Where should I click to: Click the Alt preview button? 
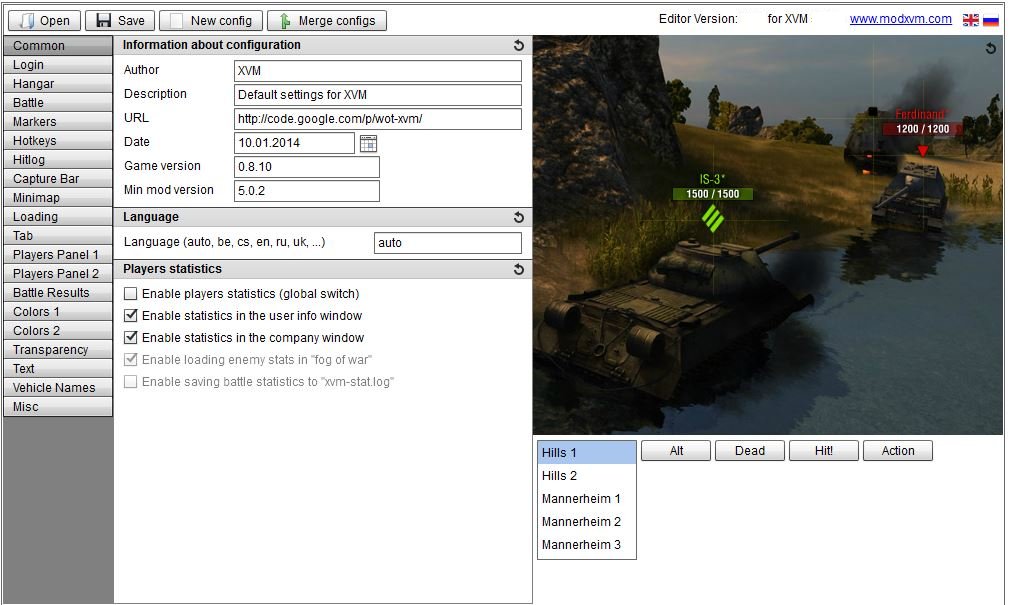tap(676, 451)
